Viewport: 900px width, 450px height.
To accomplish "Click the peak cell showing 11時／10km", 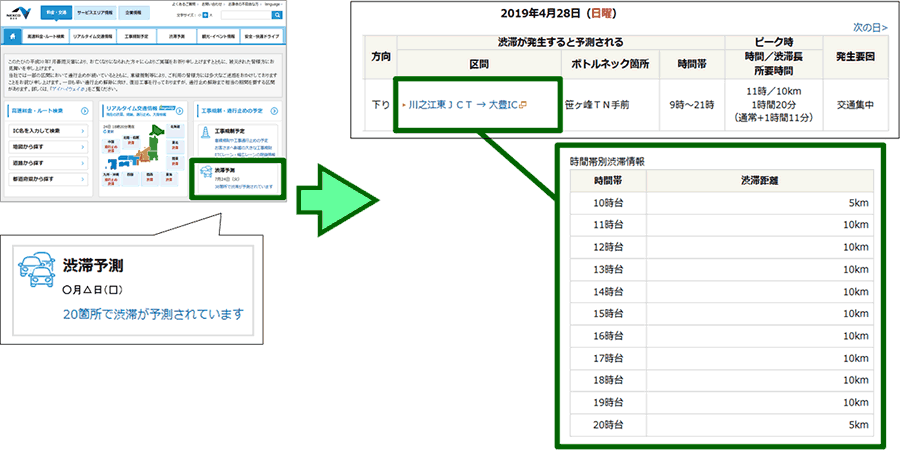I will (x=774, y=105).
